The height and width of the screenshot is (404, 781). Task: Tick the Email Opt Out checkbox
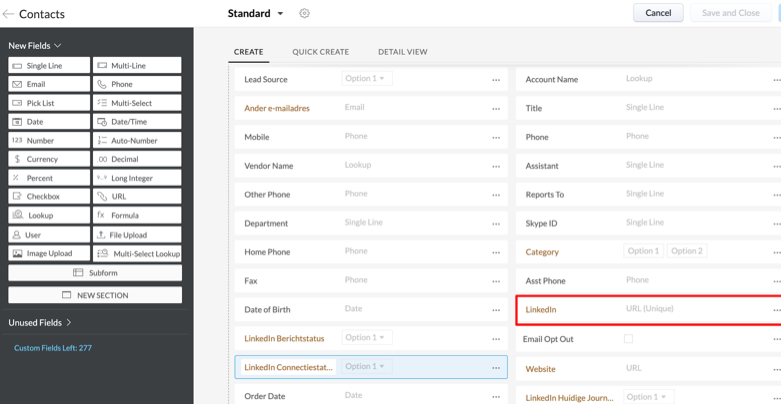click(x=629, y=339)
